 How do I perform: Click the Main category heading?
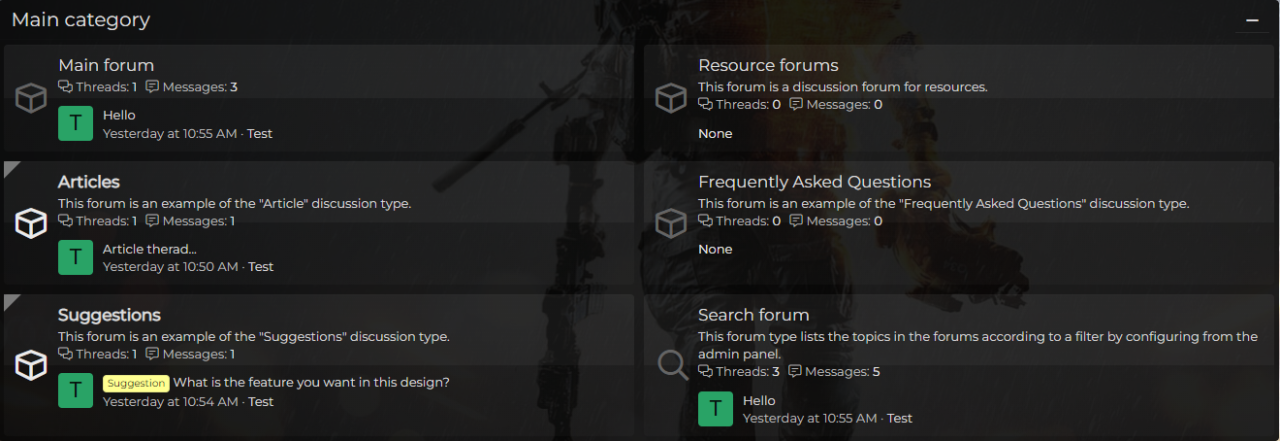coord(81,20)
